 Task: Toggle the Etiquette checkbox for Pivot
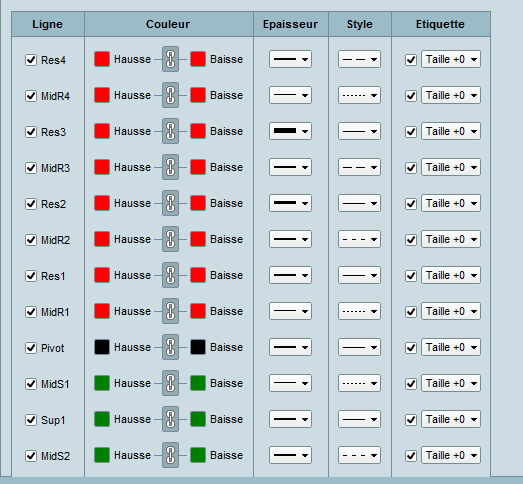pos(411,348)
